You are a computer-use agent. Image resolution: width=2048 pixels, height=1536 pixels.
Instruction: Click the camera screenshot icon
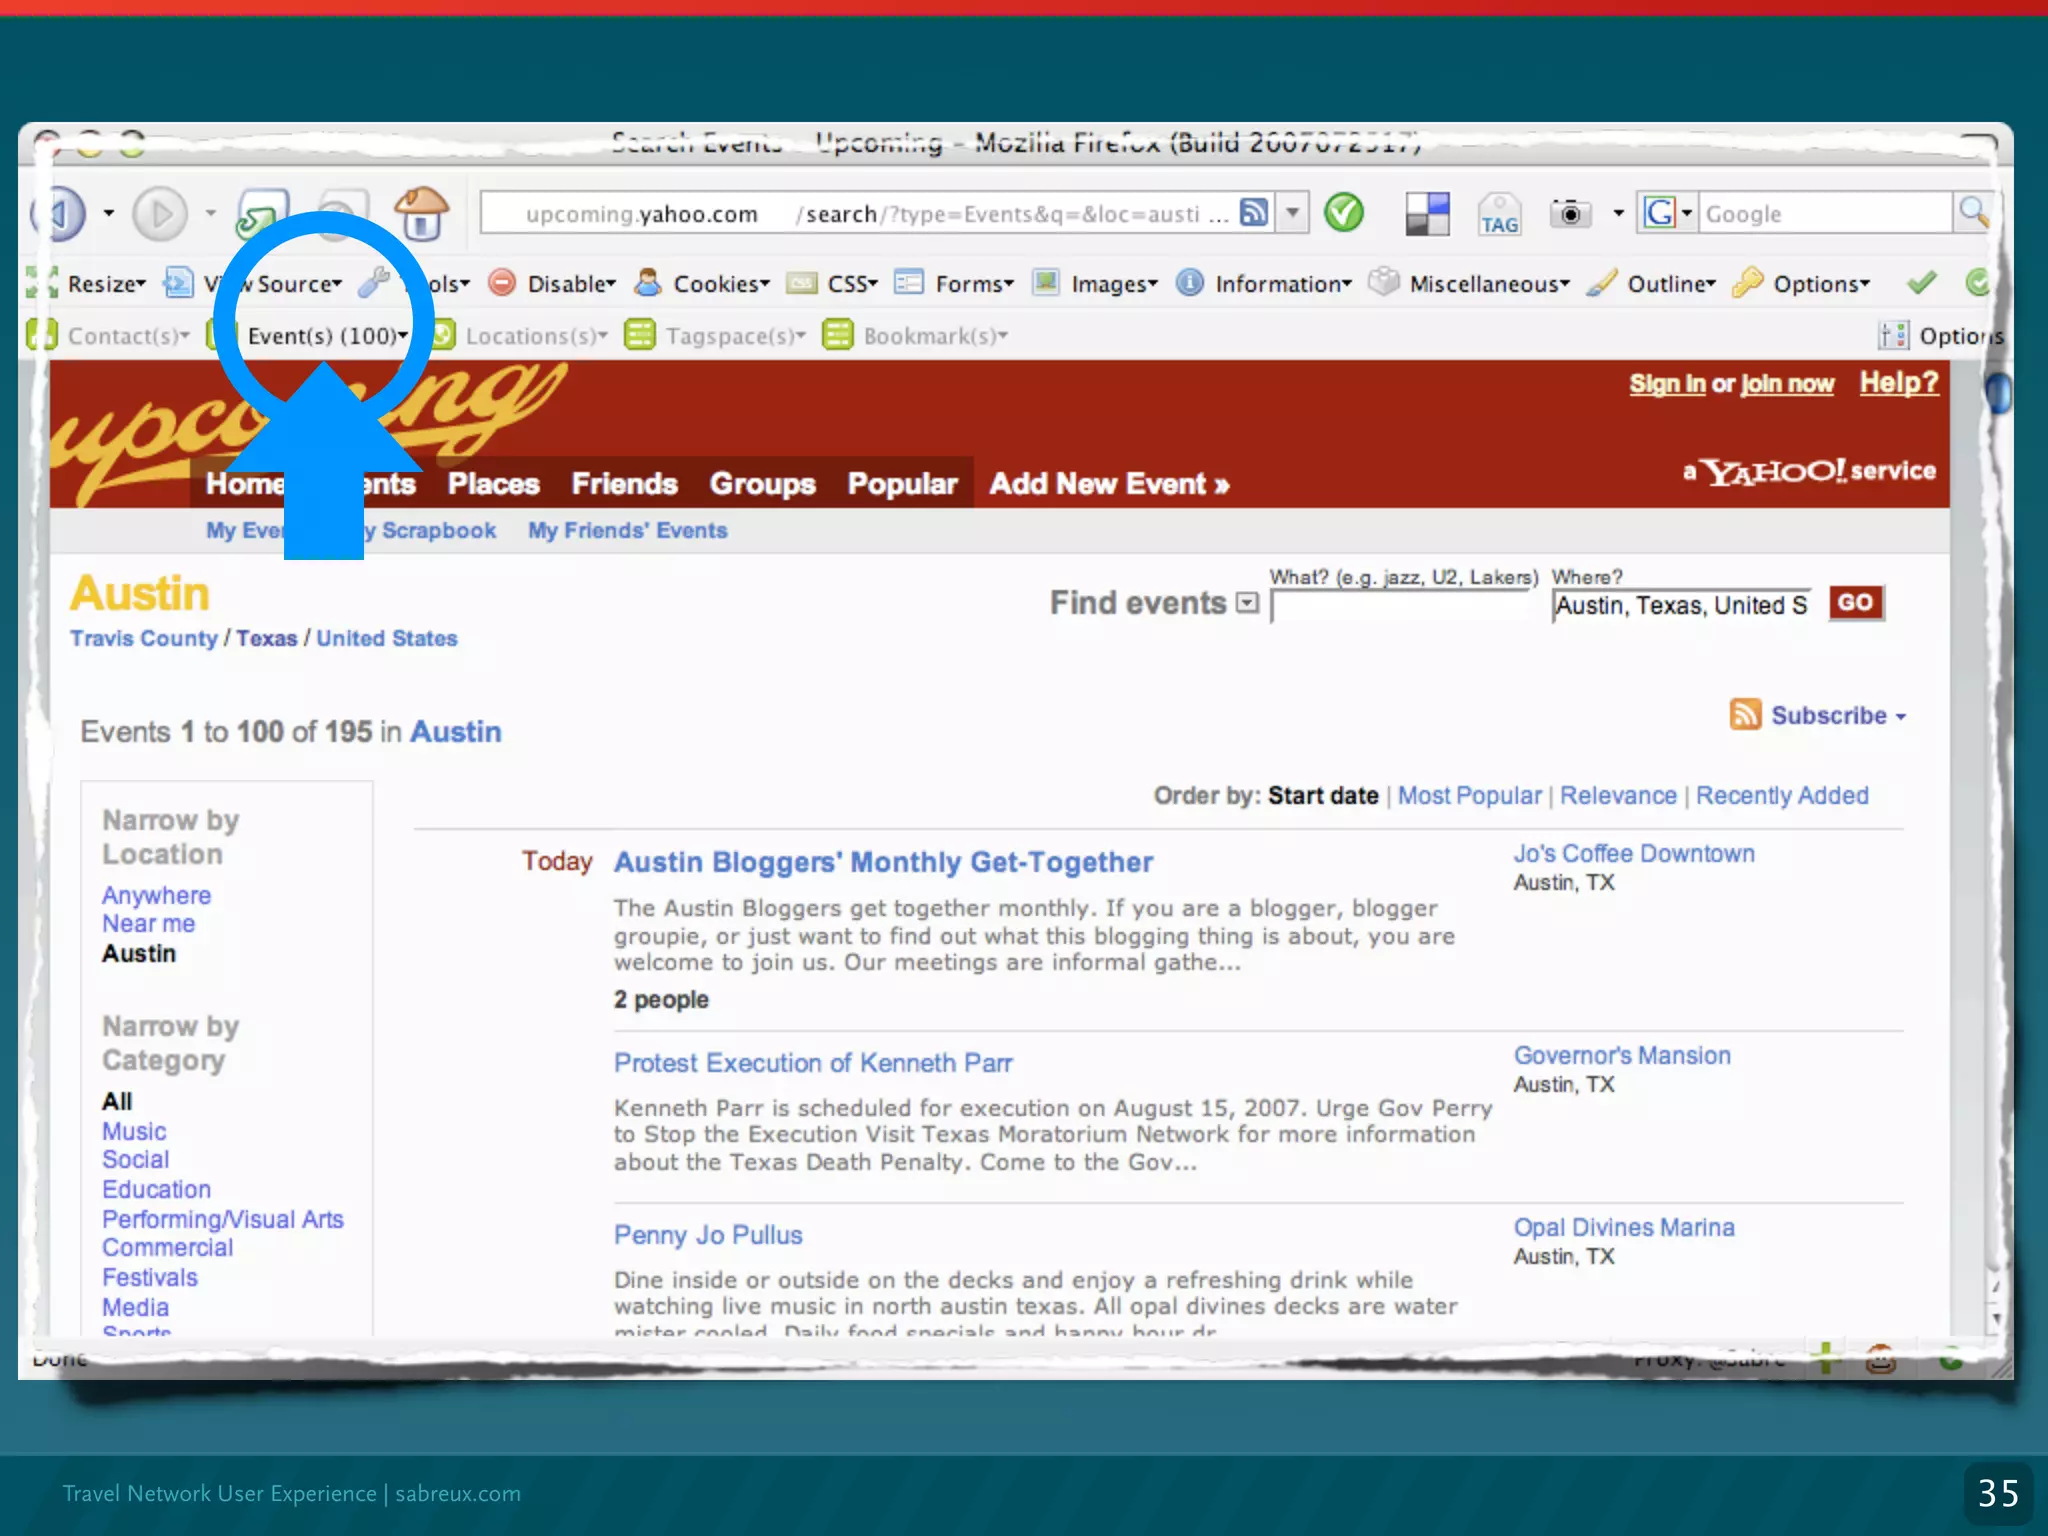(x=1570, y=213)
